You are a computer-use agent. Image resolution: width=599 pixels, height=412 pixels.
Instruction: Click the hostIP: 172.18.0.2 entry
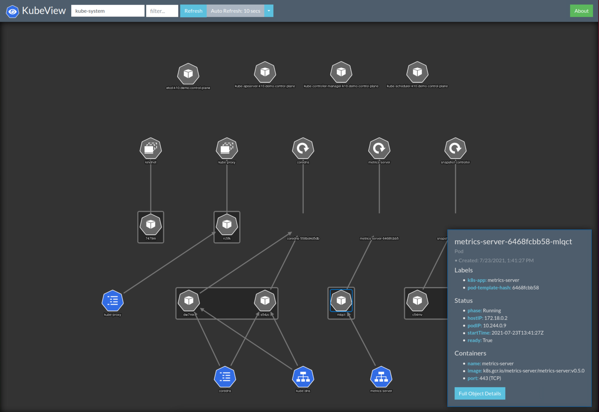coord(487,318)
